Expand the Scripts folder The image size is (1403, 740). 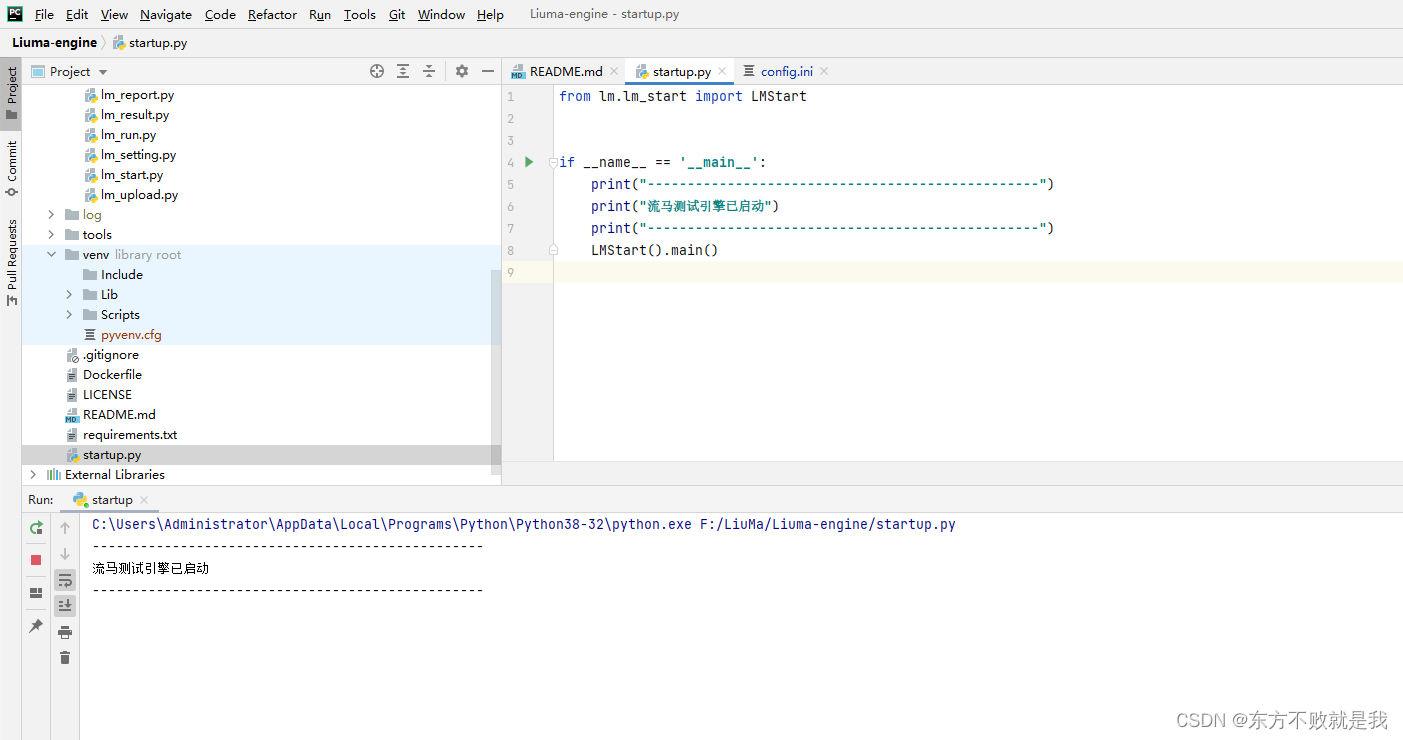[x=69, y=315]
